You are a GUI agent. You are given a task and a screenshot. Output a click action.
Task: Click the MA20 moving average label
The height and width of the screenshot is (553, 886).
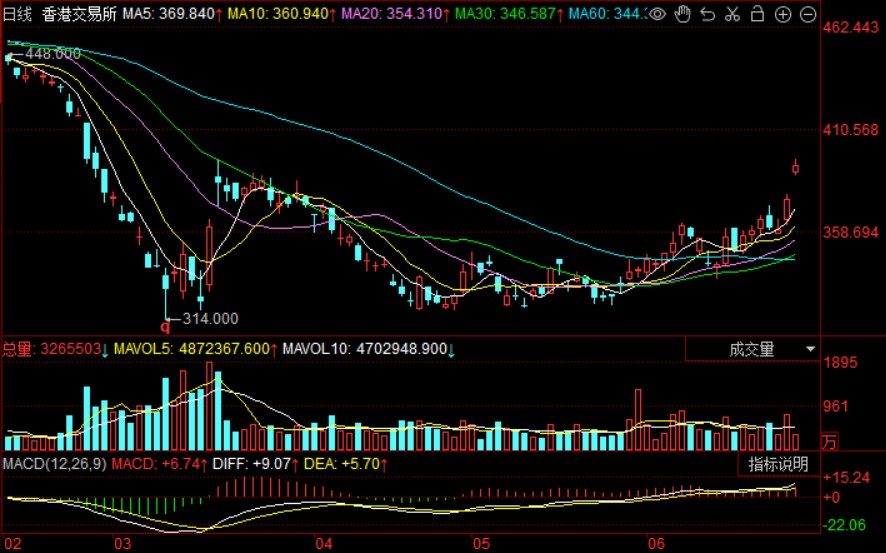click(394, 14)
